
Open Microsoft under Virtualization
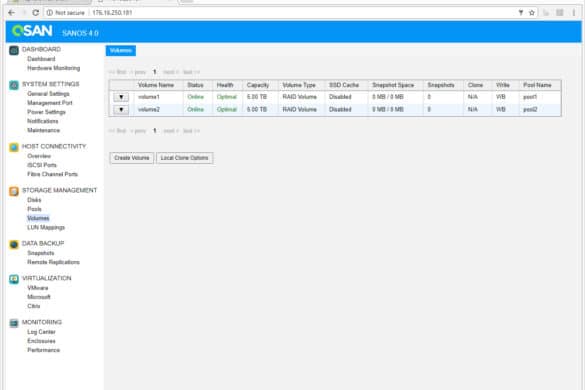[39, 297]
